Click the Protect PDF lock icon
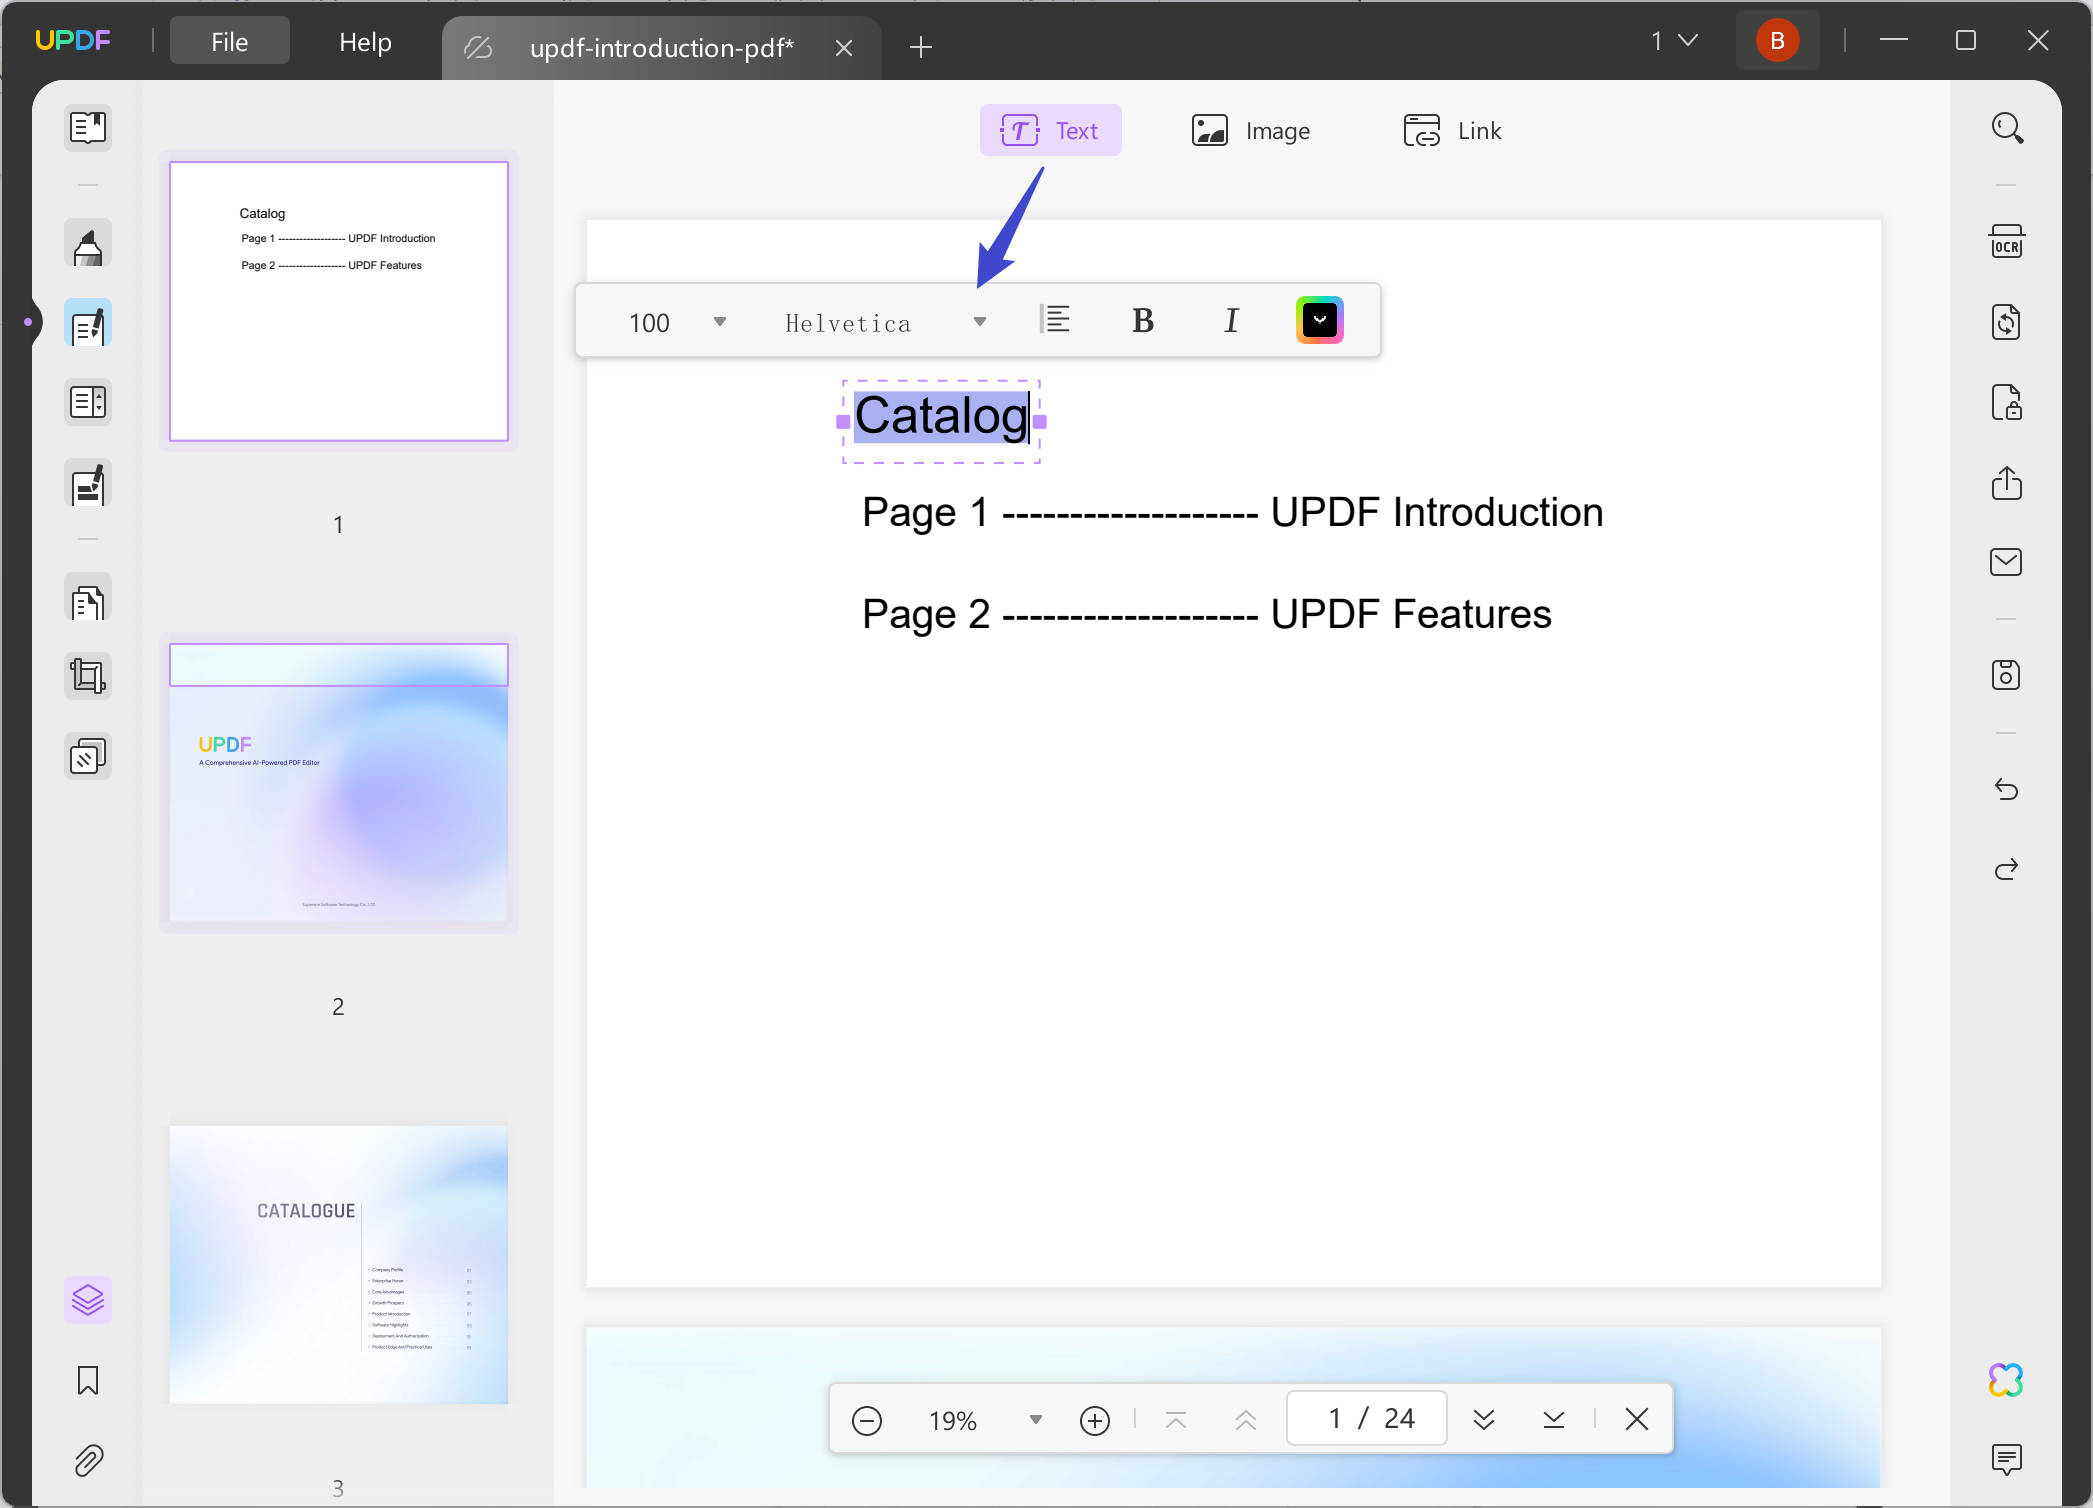This screenshot has width=2093, height=1508. pos(2006,402)
